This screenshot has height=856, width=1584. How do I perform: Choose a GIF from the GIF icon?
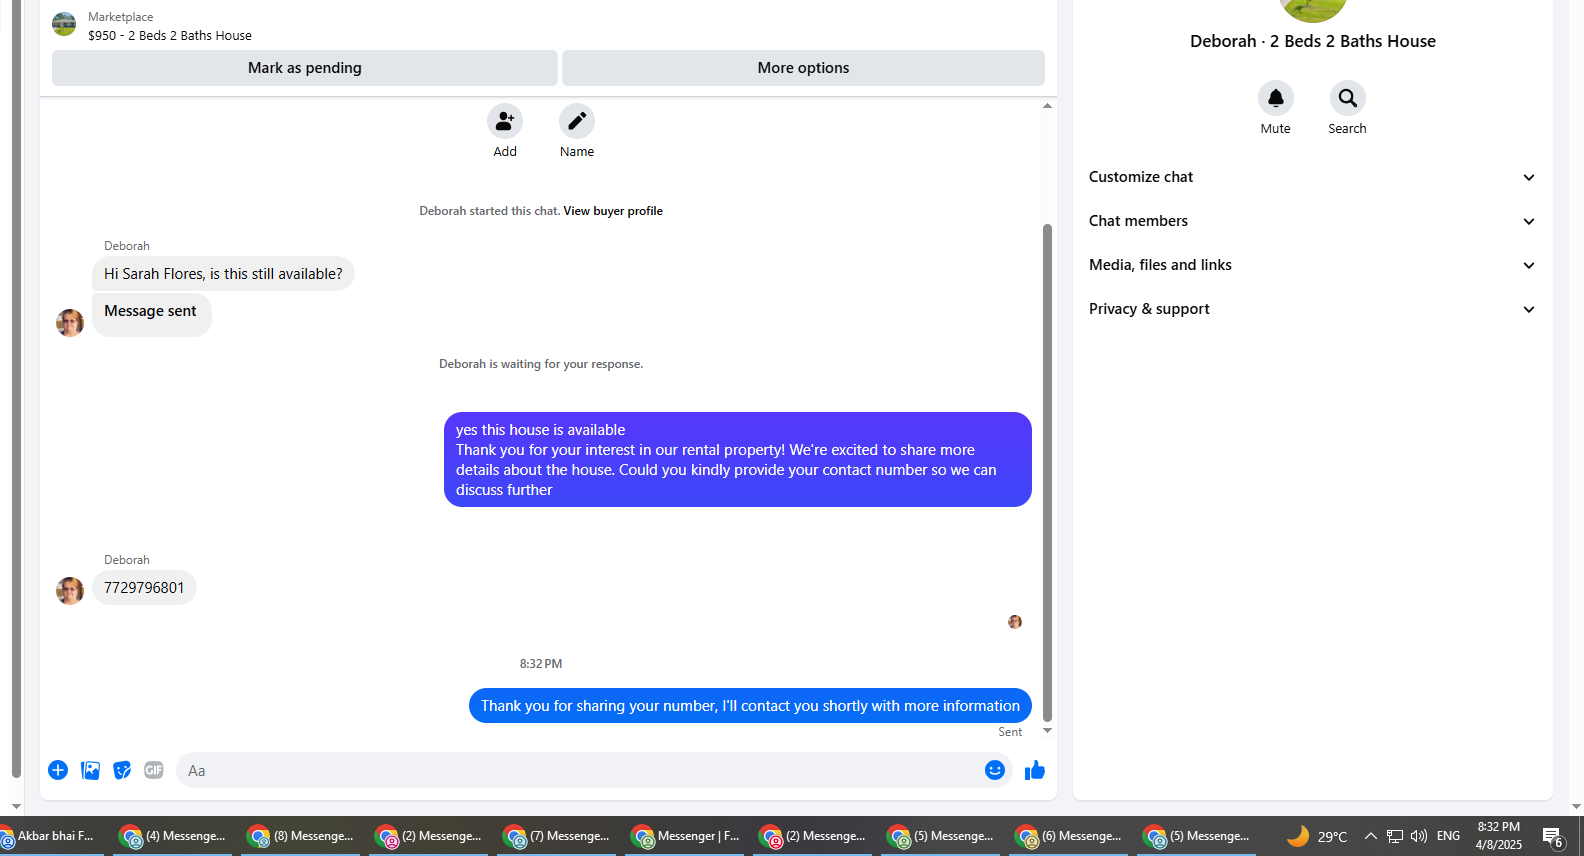(x=154, y=770)
